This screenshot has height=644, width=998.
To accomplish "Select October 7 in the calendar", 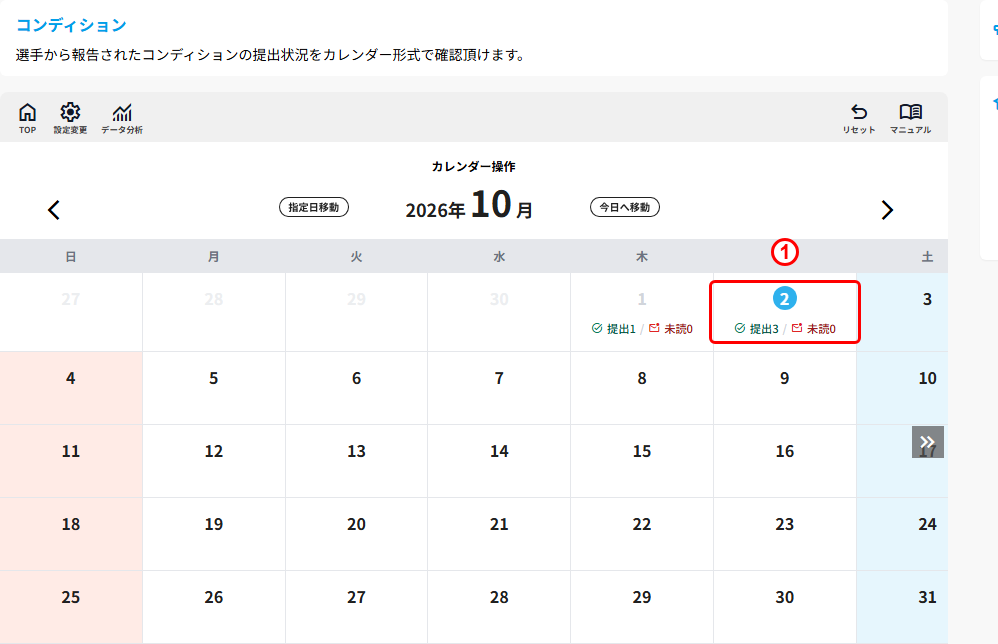I will point(499,378).
